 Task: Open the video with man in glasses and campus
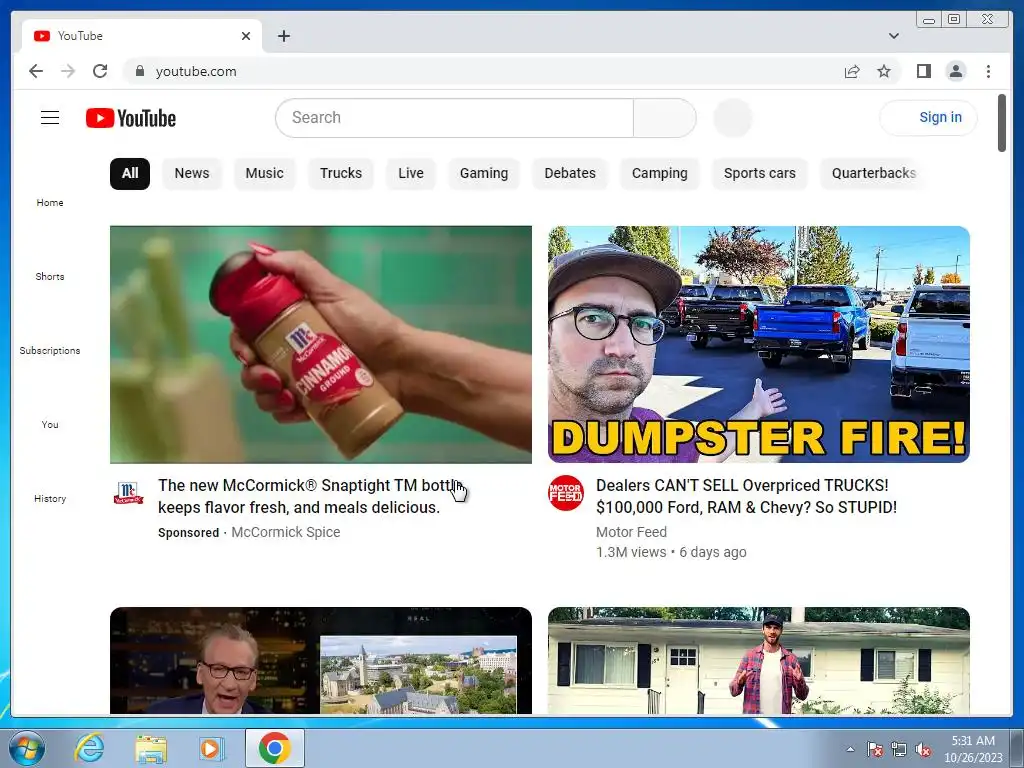click(x=321, y=660)
